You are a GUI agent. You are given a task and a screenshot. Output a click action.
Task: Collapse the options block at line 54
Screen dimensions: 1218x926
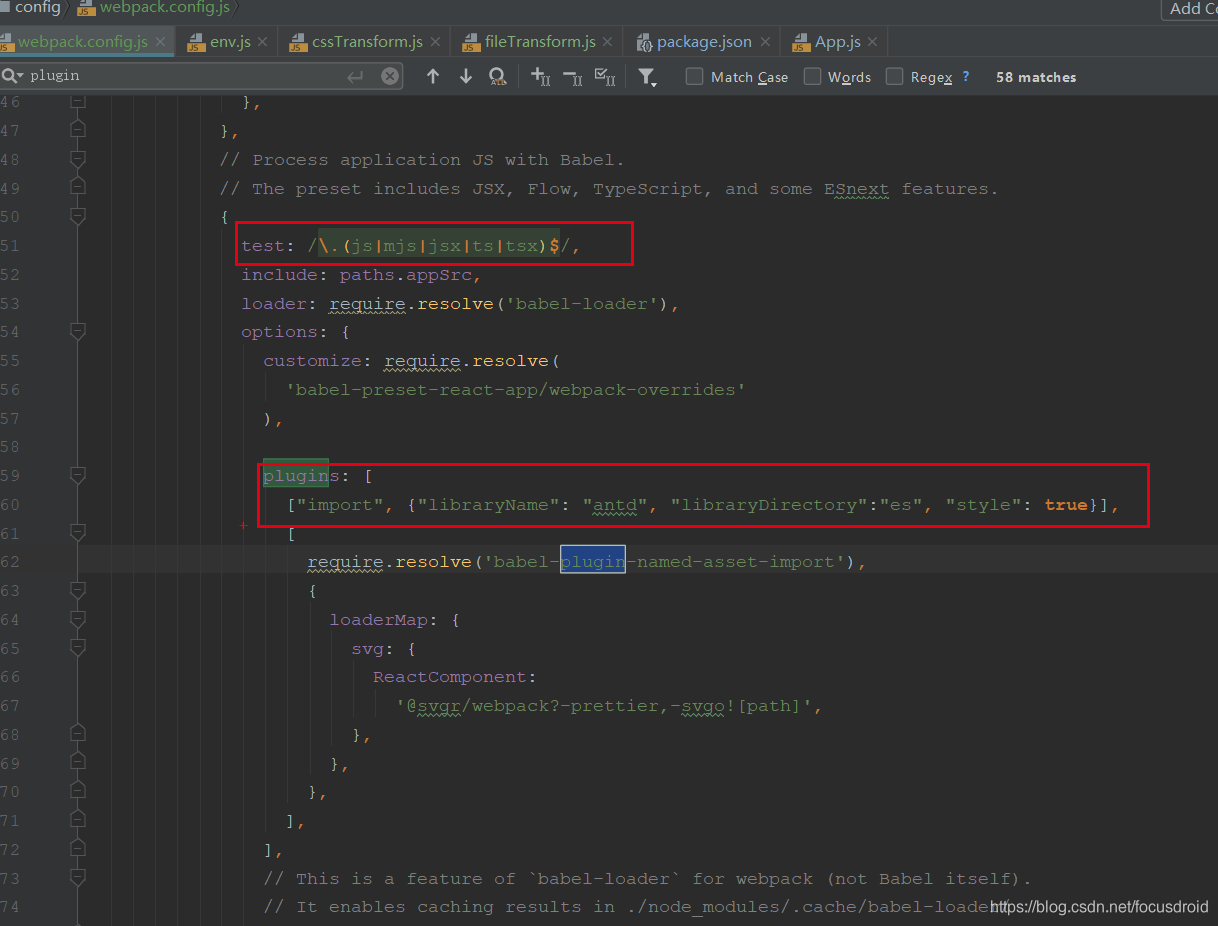tap(78, 332)
